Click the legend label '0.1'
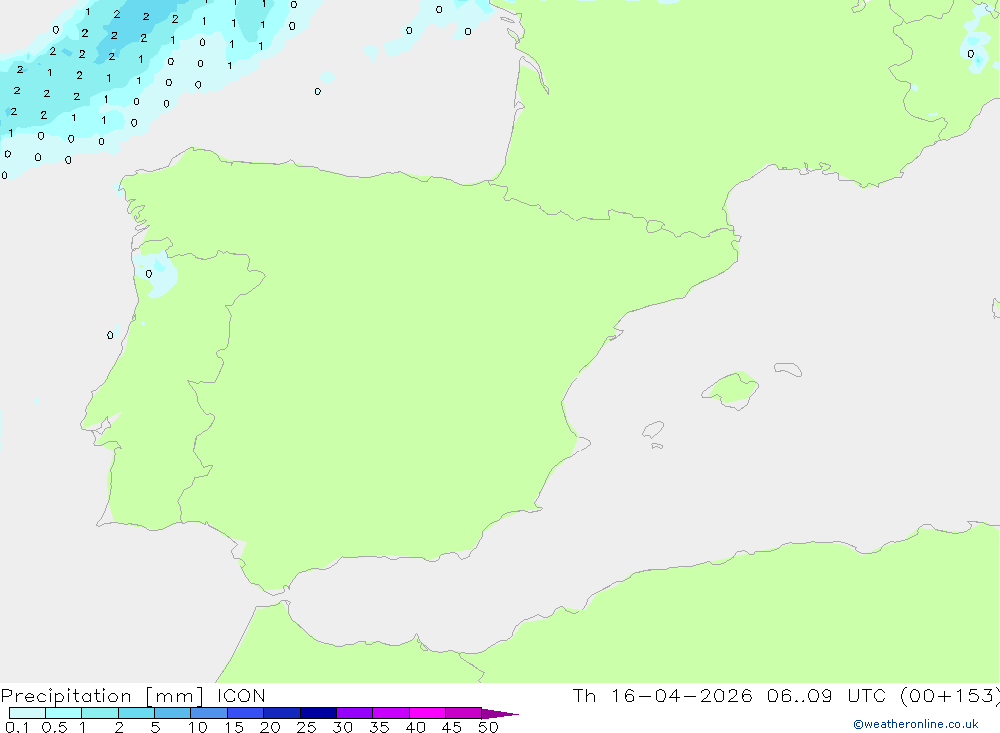The height and width of the screenshot is (733, 1000). pos(17,727)
